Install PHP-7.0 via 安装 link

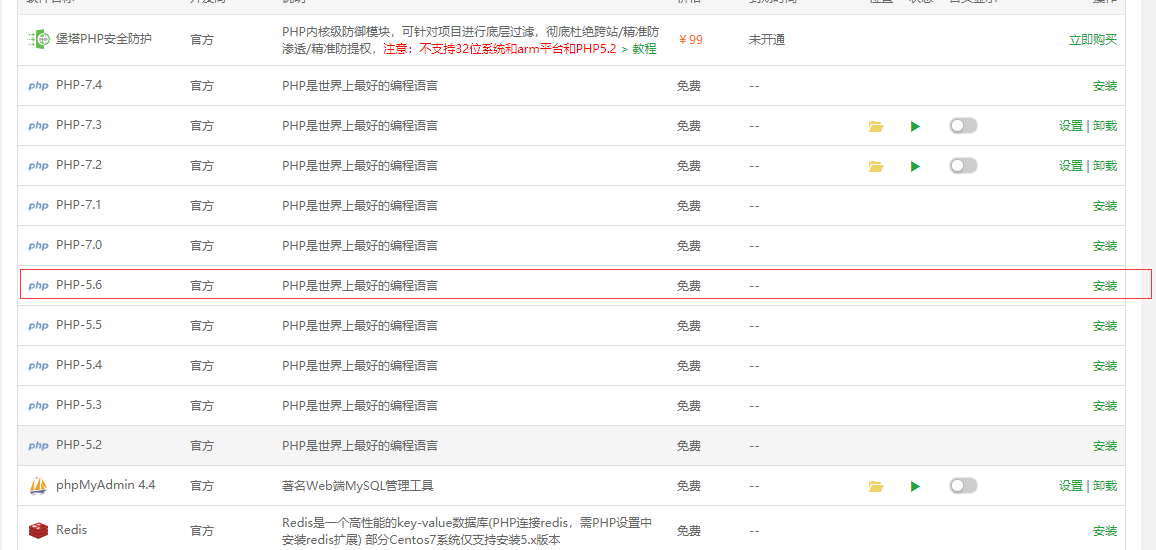(x=1105, y=246)
